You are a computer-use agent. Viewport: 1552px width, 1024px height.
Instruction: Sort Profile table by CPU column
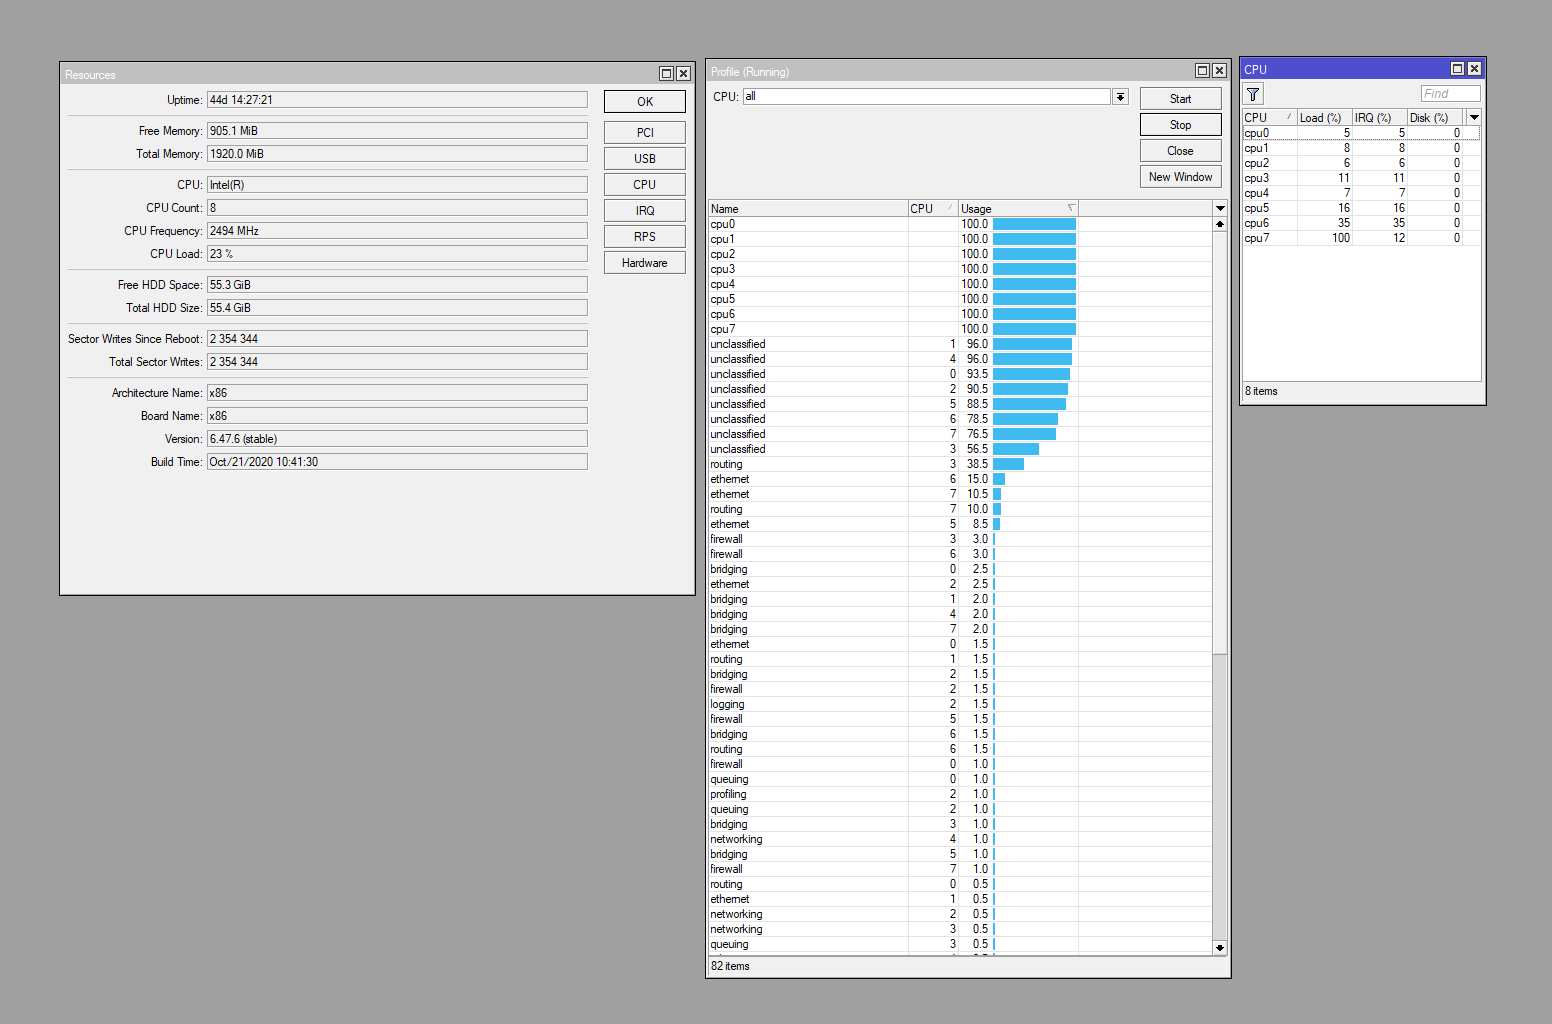click(x=932, y=209)
